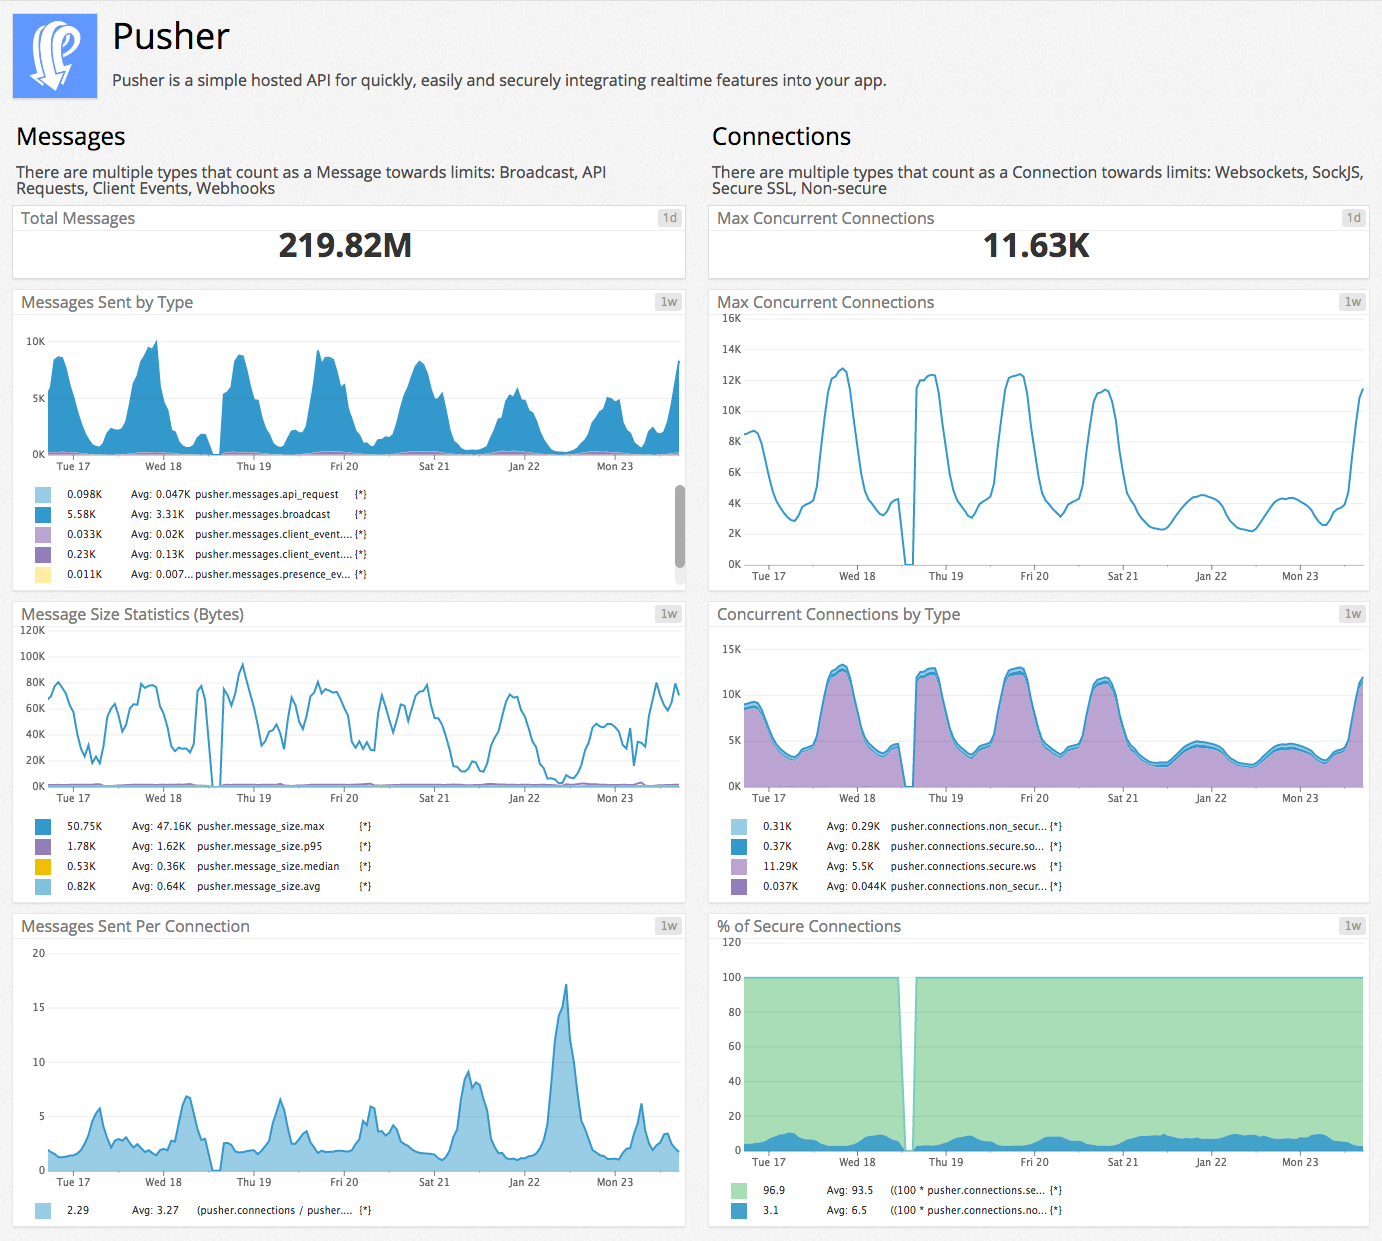Click the Messages section heading
Image resolution: width=1382 pixels, height=1241 pixels.
71,137
